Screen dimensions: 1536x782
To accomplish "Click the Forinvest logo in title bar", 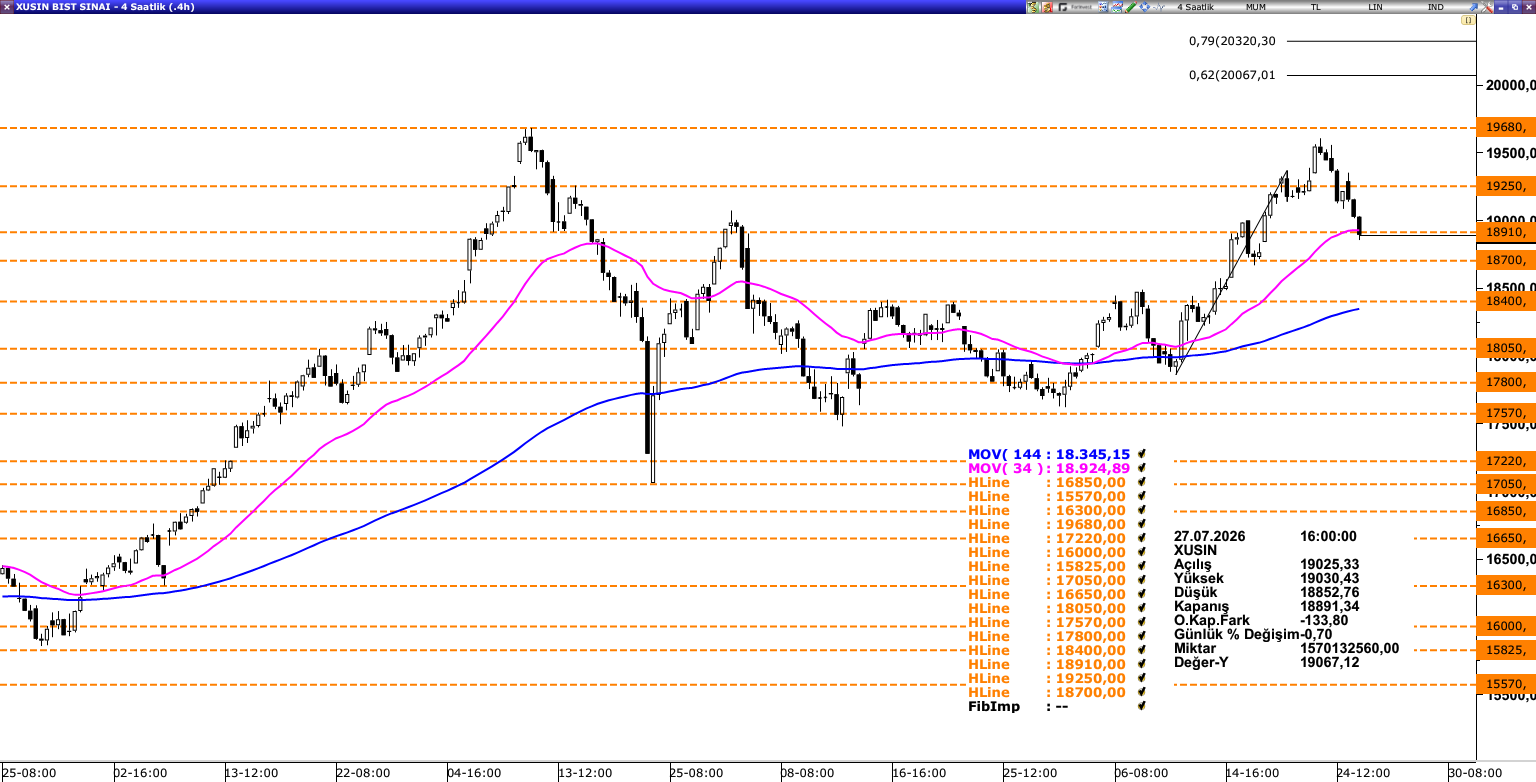I will click(1075, 7).
